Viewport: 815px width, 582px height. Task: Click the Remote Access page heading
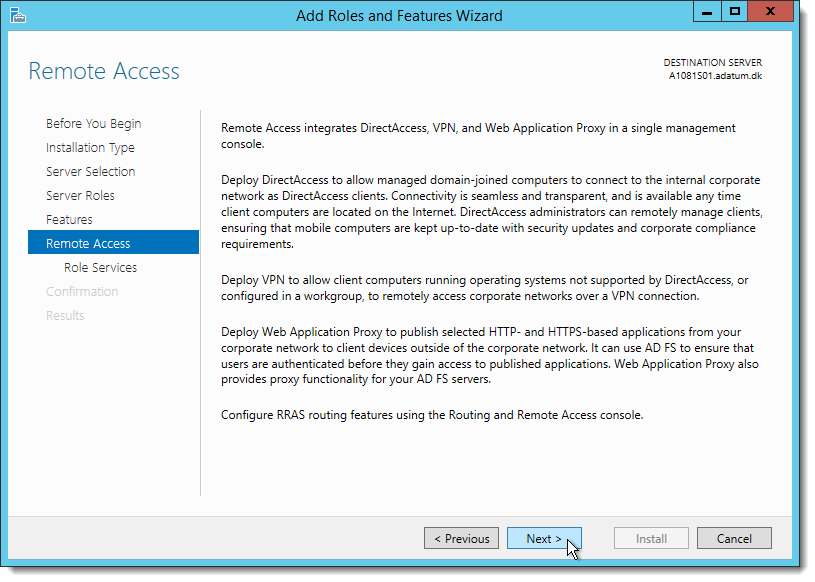coord(104,71)
